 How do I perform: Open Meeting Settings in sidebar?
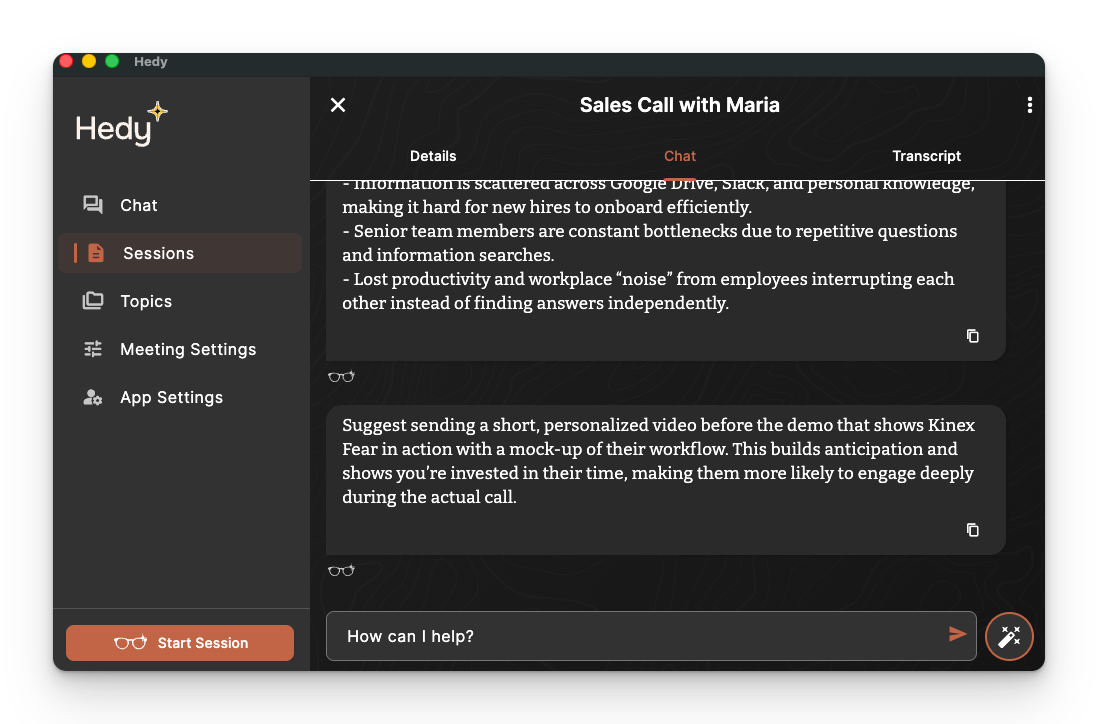point(187,349)
